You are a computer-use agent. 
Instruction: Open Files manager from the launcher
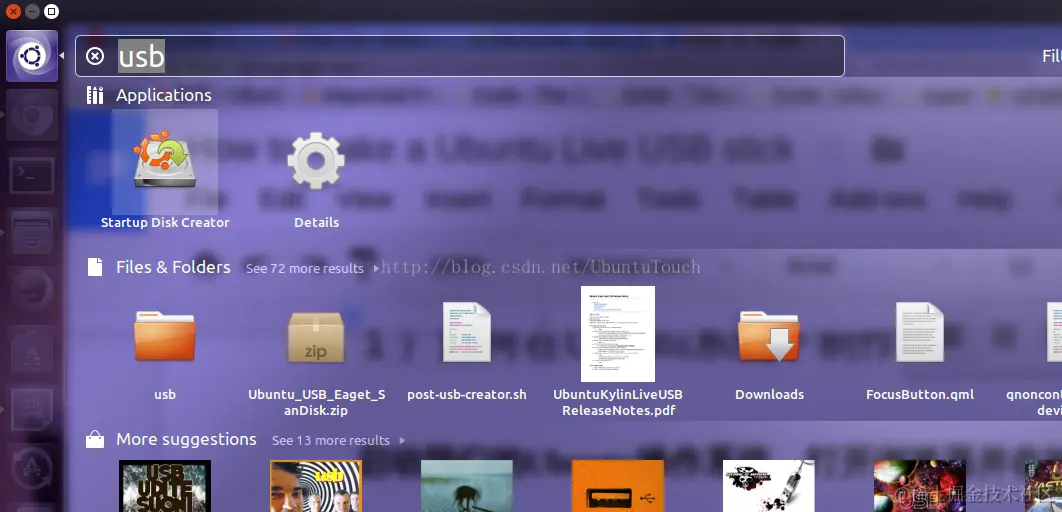pos(32,232)
